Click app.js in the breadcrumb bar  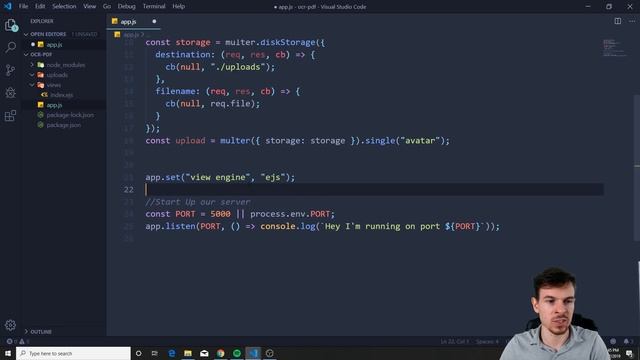point(131,35)
